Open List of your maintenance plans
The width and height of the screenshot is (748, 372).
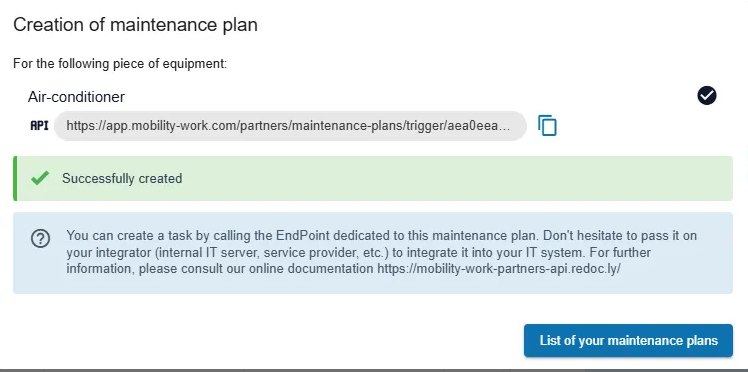tap(628, 341)
